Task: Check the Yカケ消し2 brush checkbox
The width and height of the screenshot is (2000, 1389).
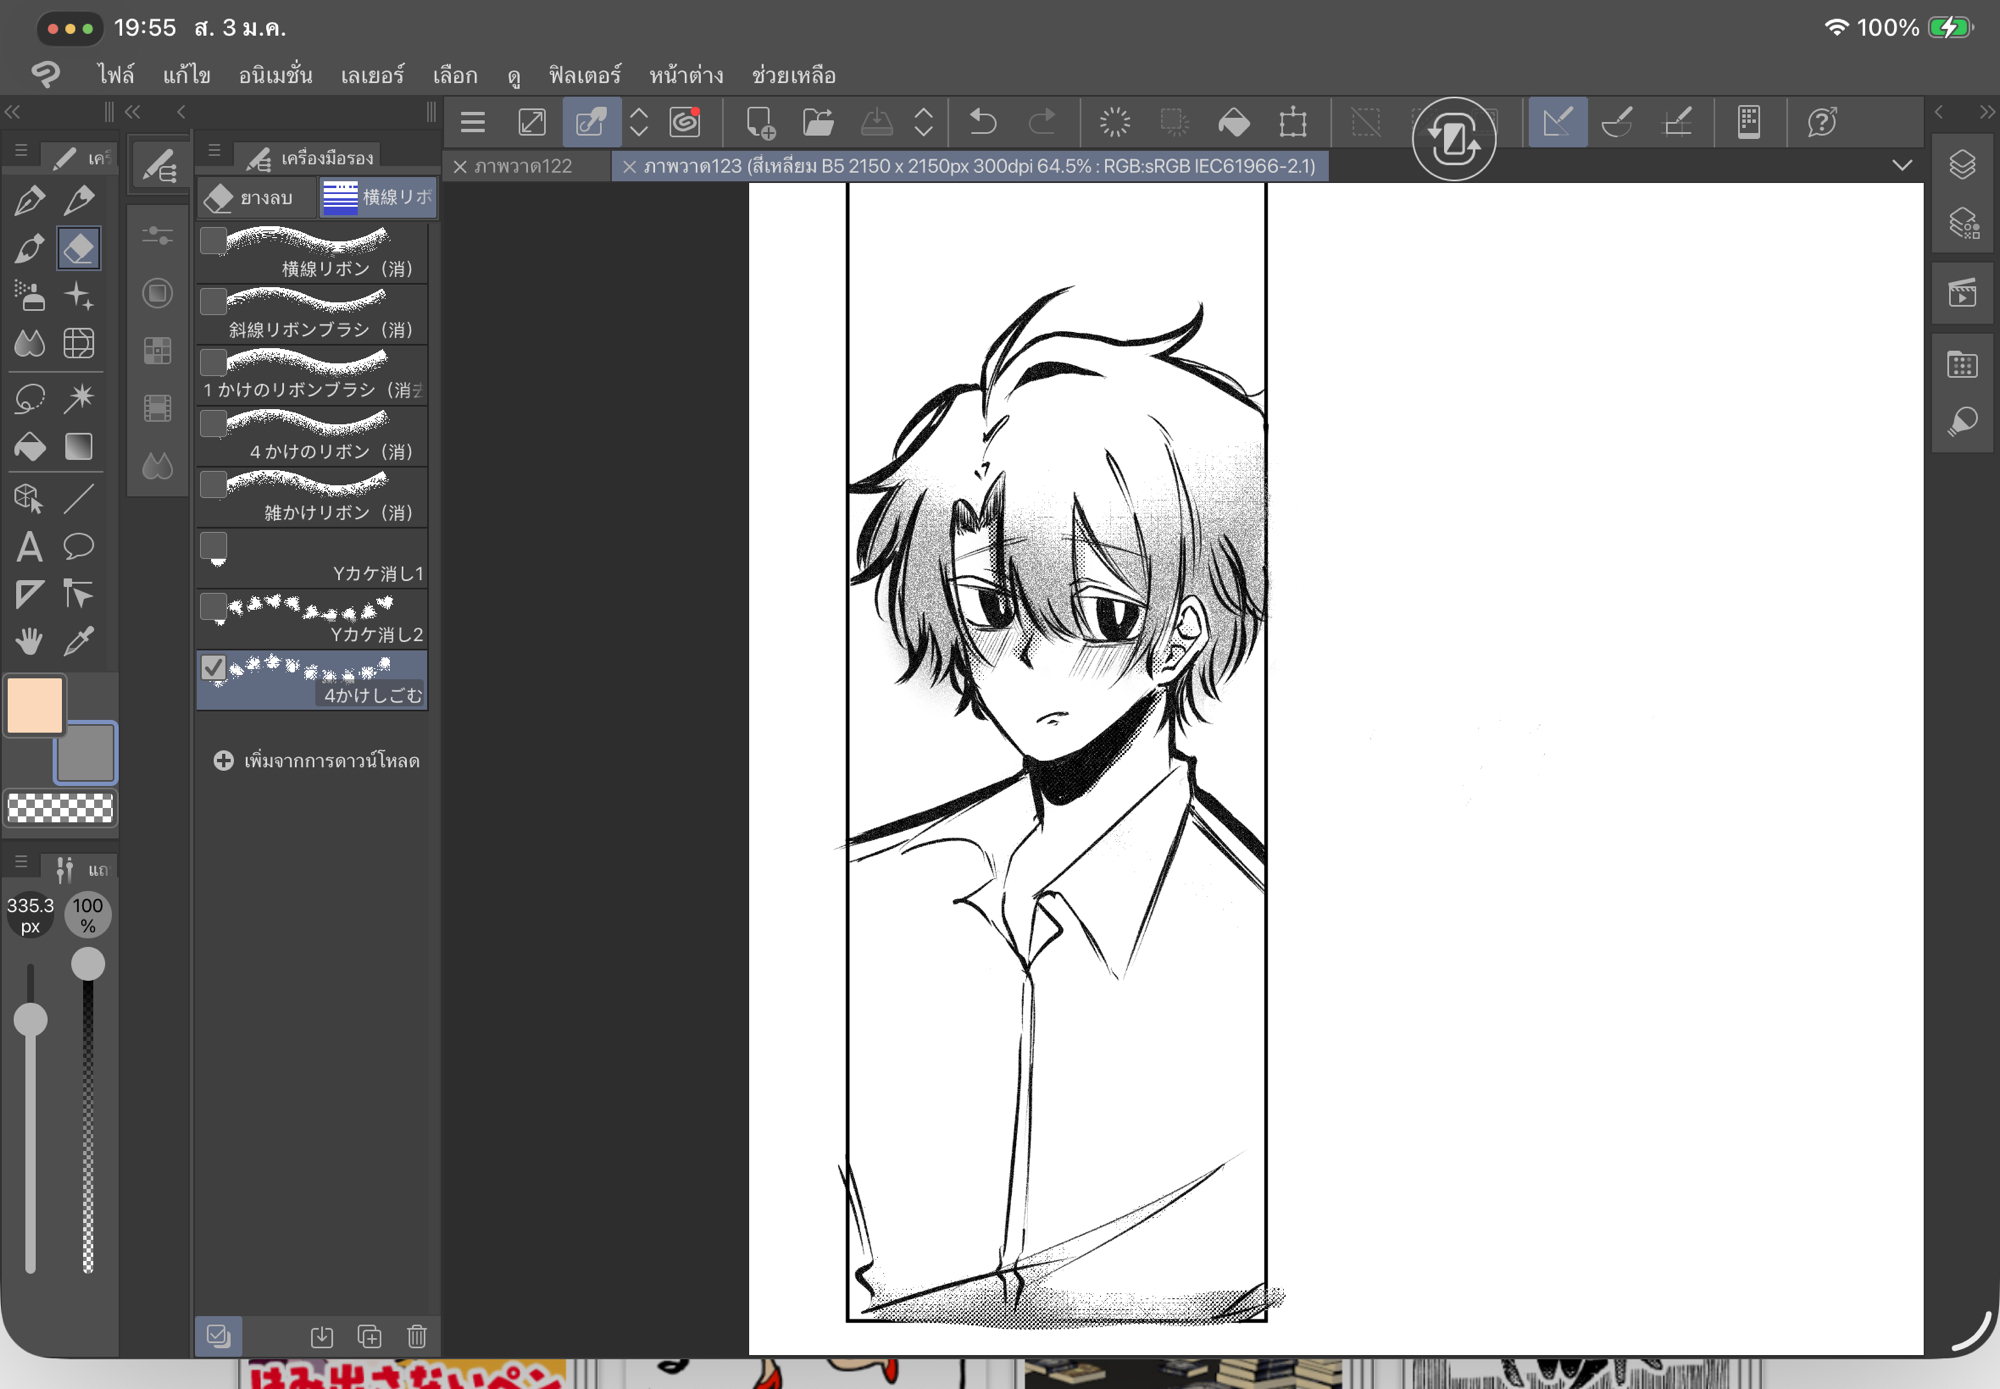Action: (213, 606)
